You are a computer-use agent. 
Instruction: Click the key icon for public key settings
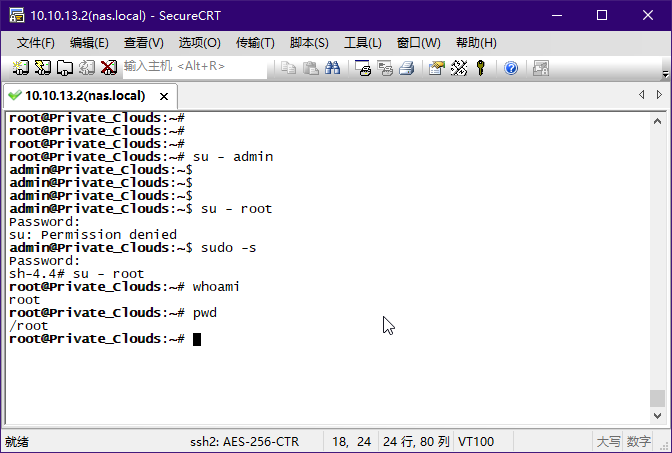point(481,68)
